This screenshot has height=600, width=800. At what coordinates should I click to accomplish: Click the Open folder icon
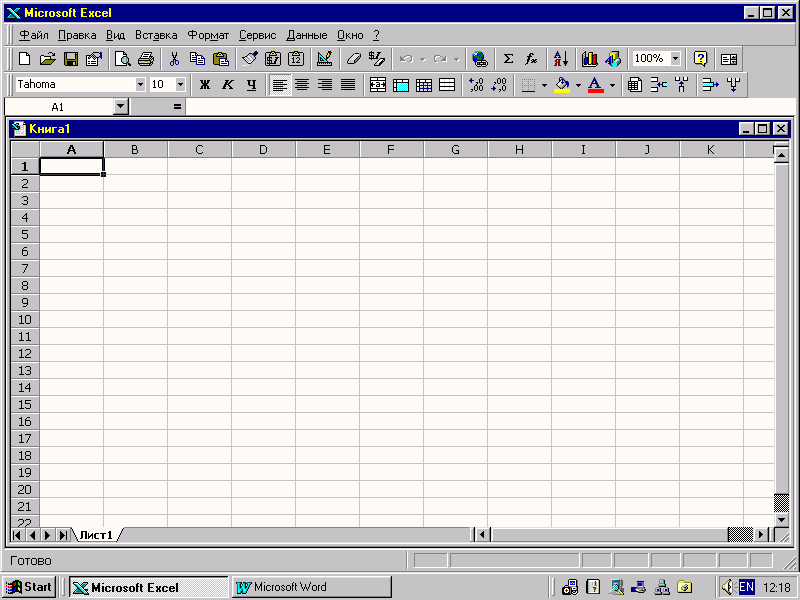click(47, 59)
